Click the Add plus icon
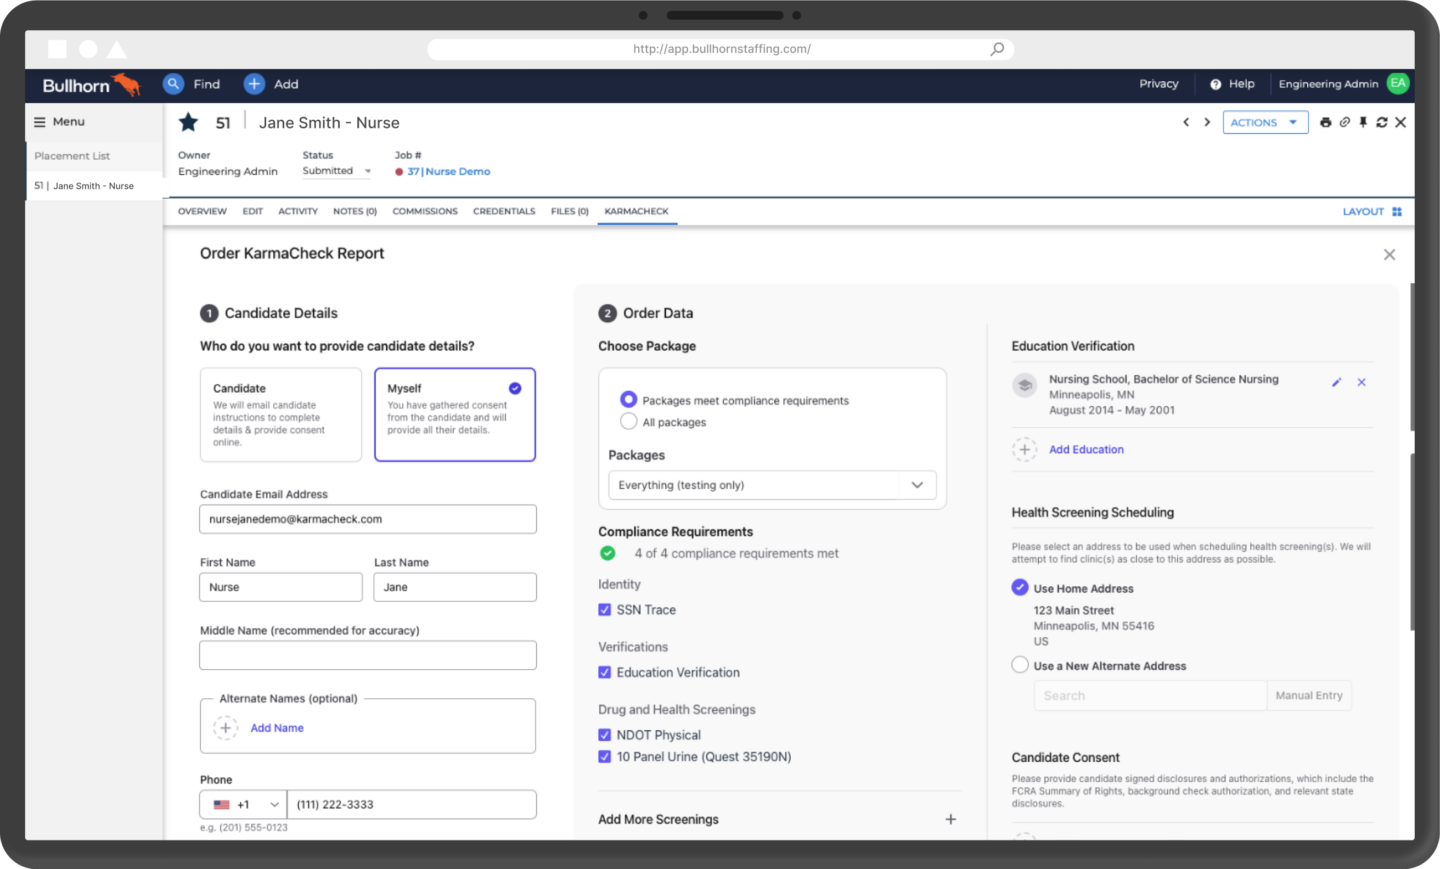 254,84
